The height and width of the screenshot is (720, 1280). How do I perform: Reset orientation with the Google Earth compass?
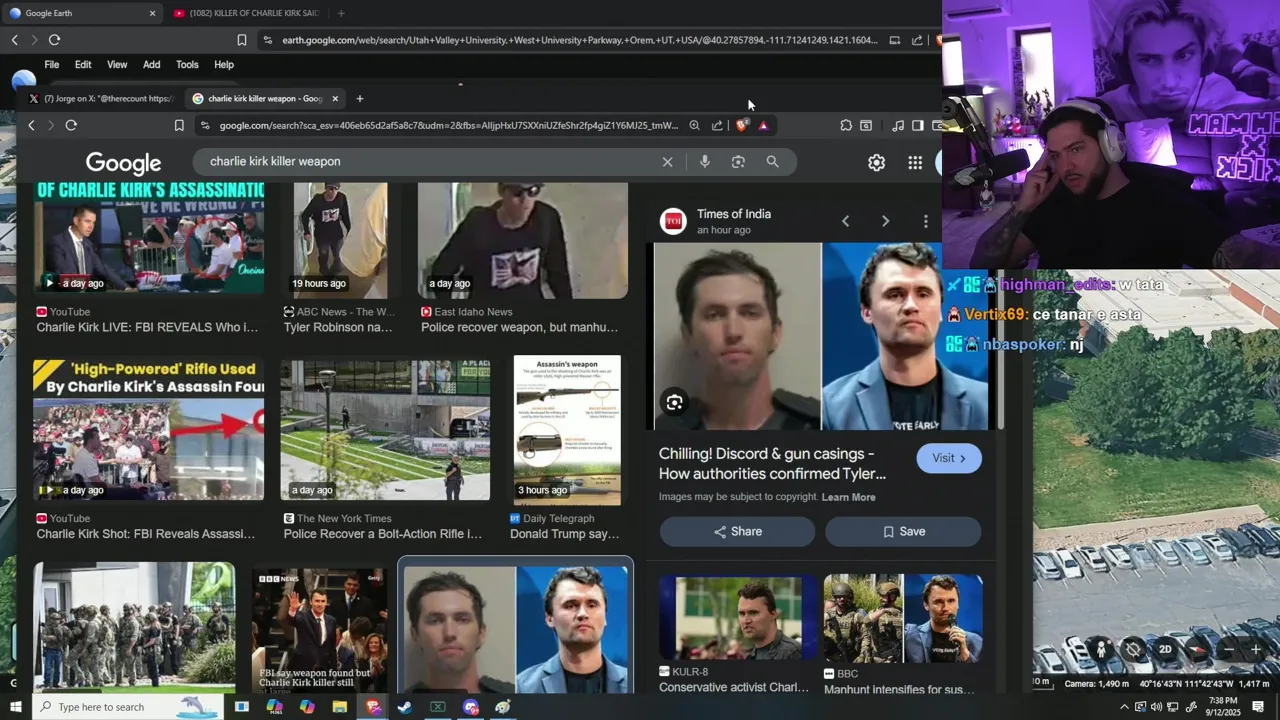coord(1198,649)
